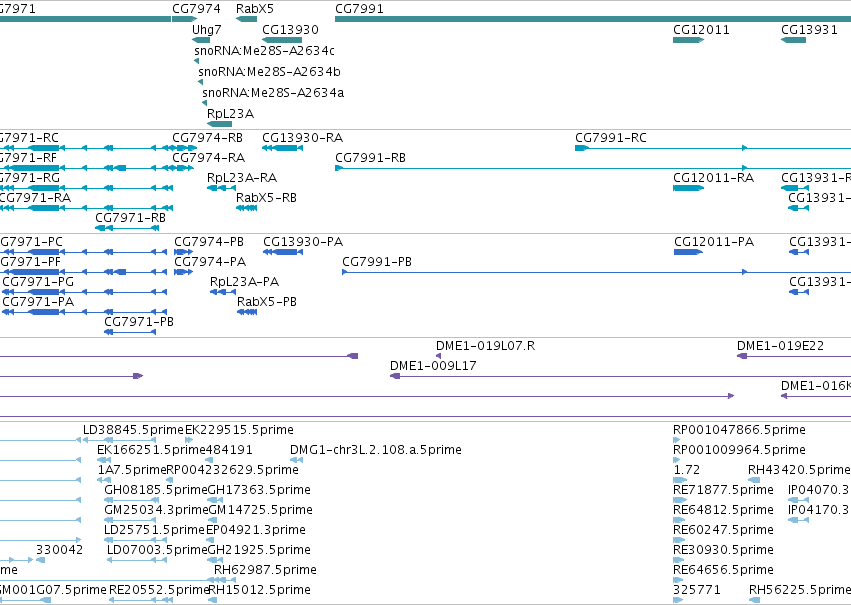Click transcript CG7991-RC label
The height and width of the screenshot is (605, 851).
tap(611, 138)
